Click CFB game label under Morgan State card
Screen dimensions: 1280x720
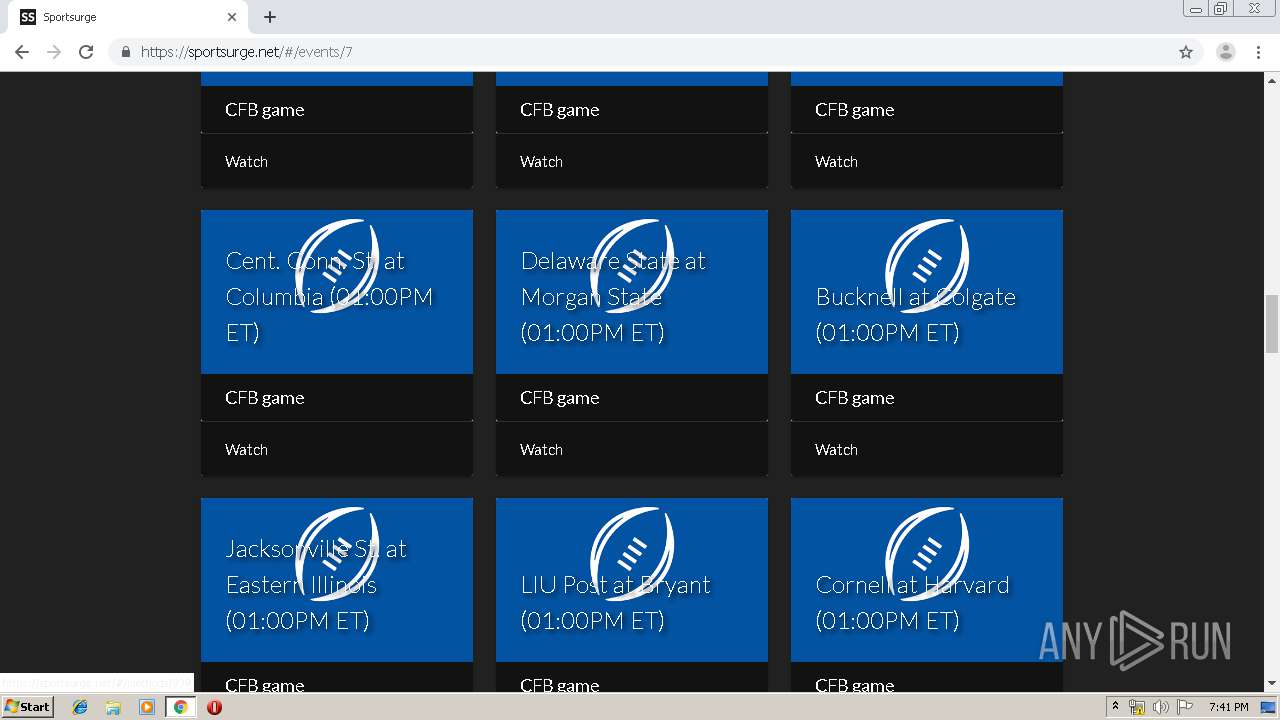(x=560, y=398)
